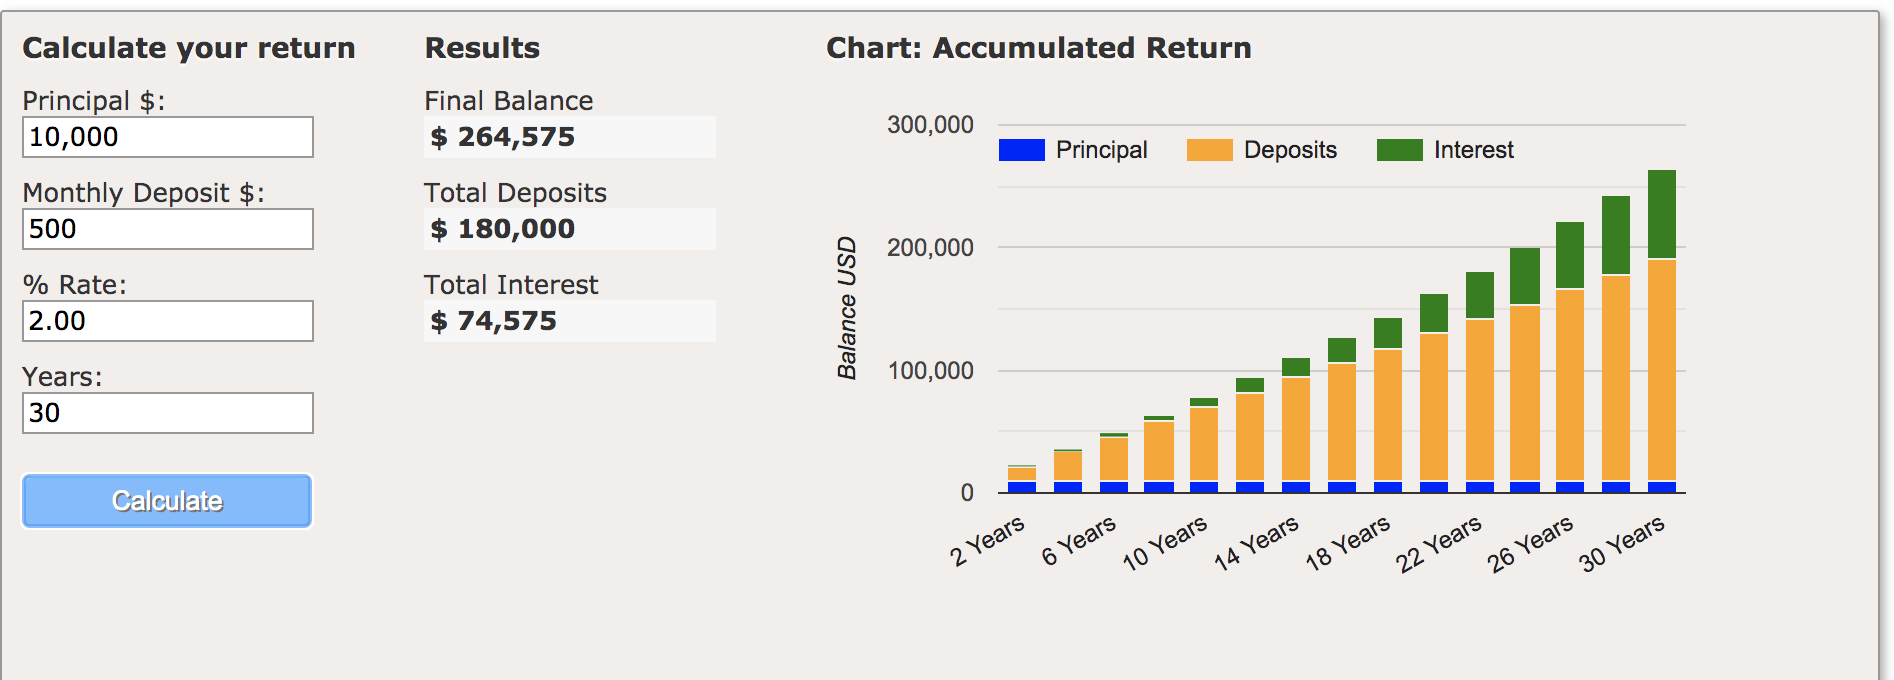Click the Final Balance result value
The width and height of the screenshot is (1894, 680).
[x=503, y=137]
